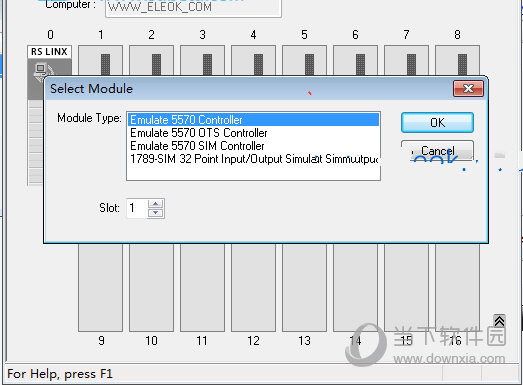Select the 1789-SIM 32 Point Input/Output entry
Viewport: 523px width, 385px height.
(253, 159)
